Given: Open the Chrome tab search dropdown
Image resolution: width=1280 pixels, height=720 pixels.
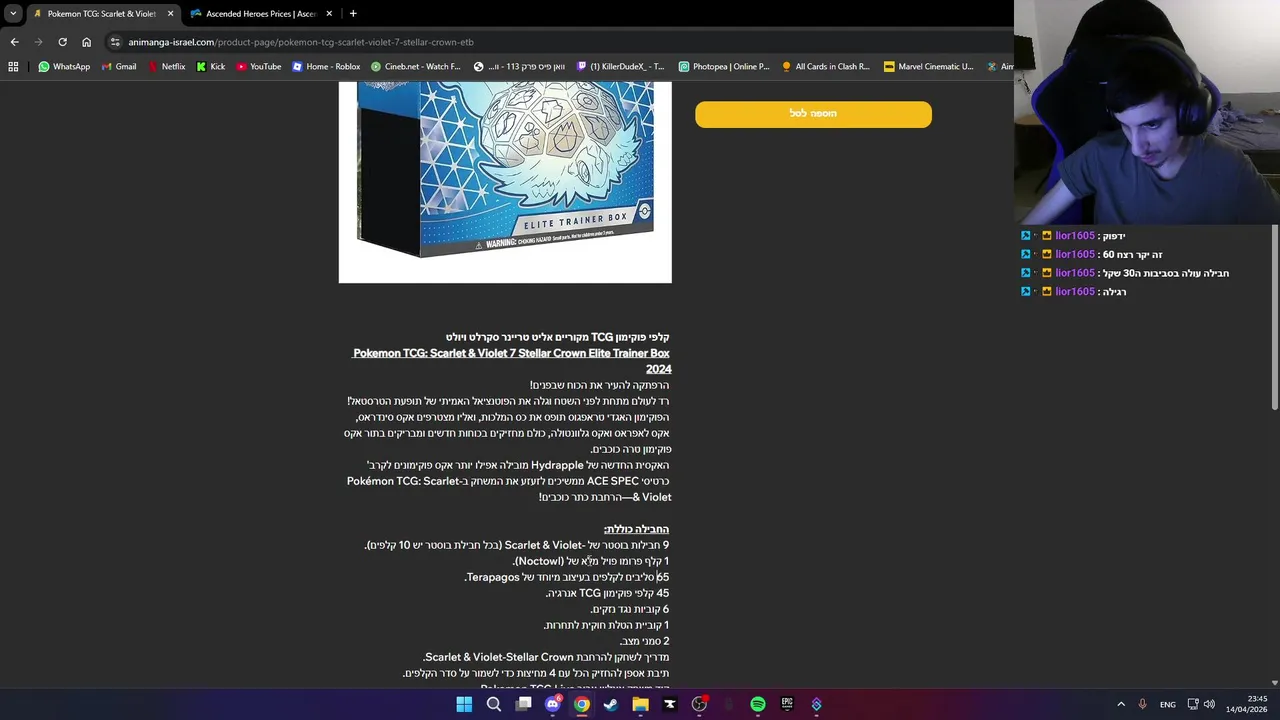Looking at the screenshot, I should (x=13, y=13).
